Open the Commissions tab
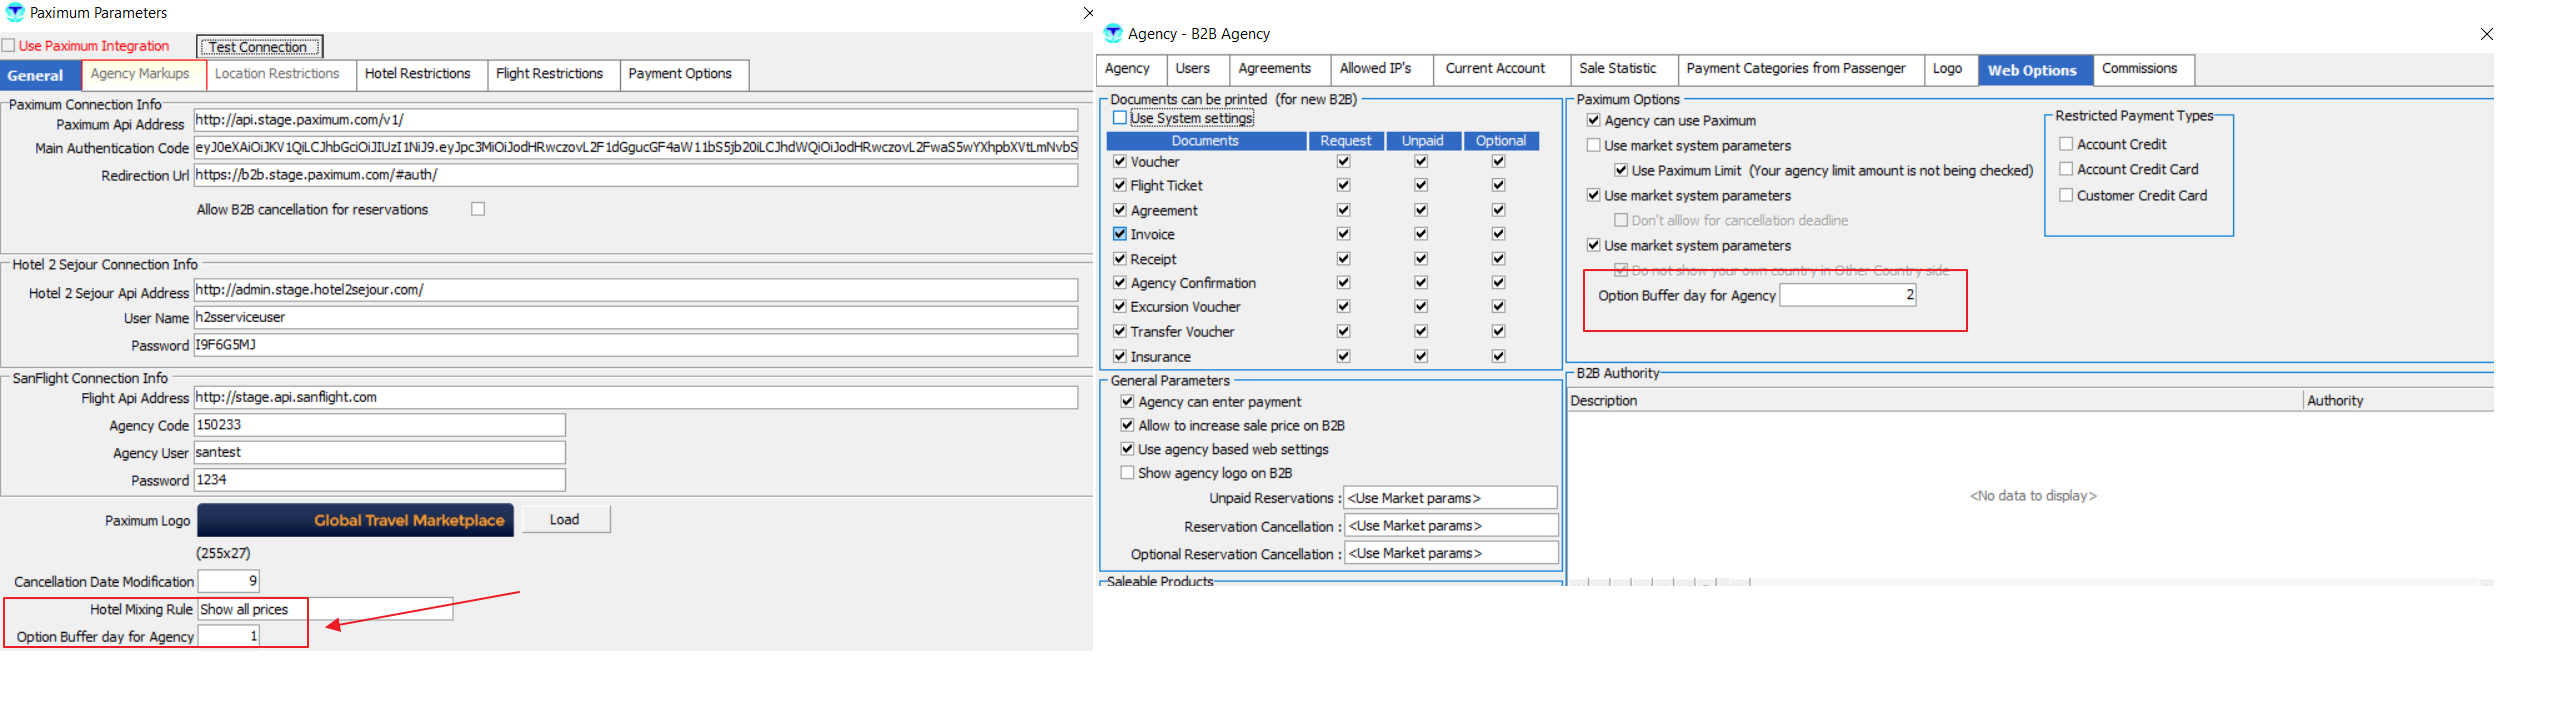The height and width of the screenshot is (722, 2571). click(x=2139, y=69)
